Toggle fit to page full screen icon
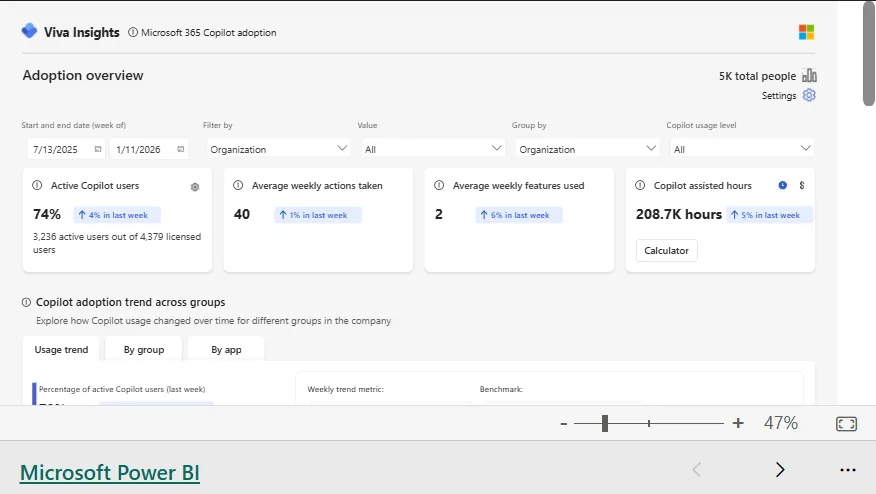 tap(846, 424)
